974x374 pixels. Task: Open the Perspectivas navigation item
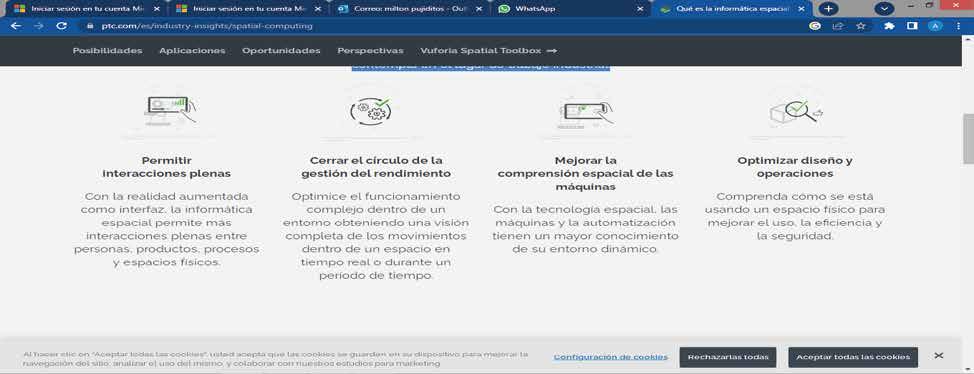point(370,51)
